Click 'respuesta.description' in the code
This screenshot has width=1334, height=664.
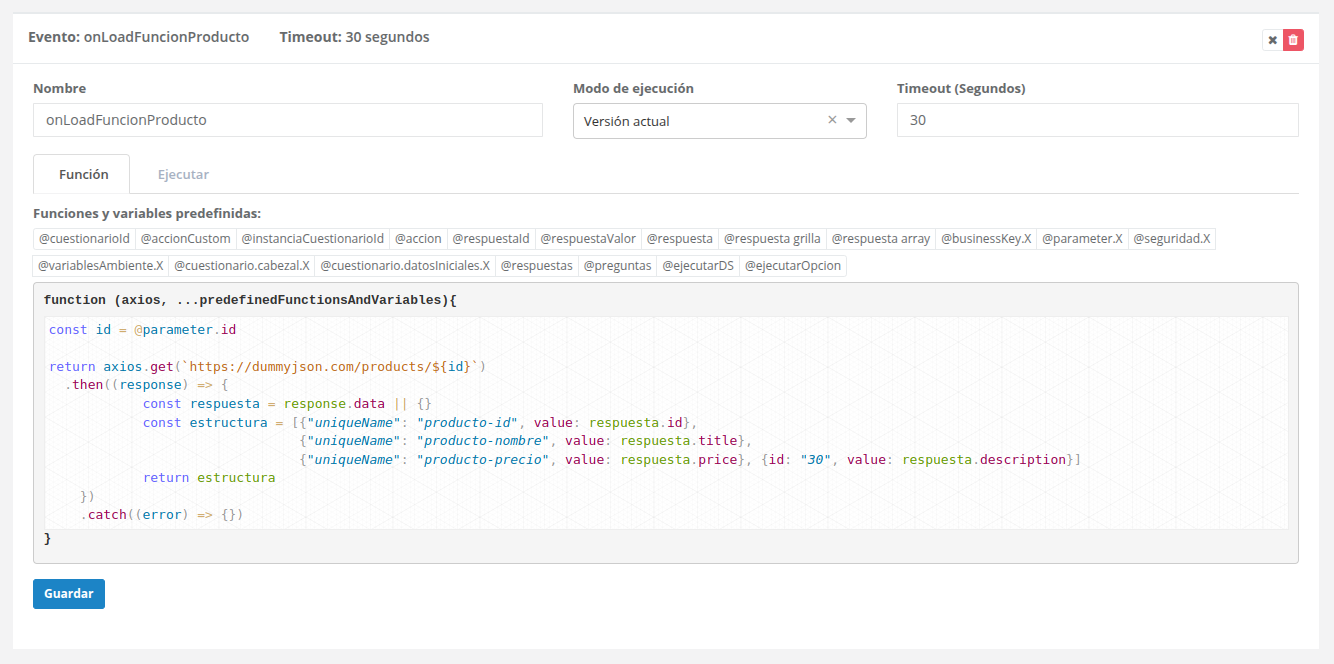pyautogui.click(x=984, y=459)
